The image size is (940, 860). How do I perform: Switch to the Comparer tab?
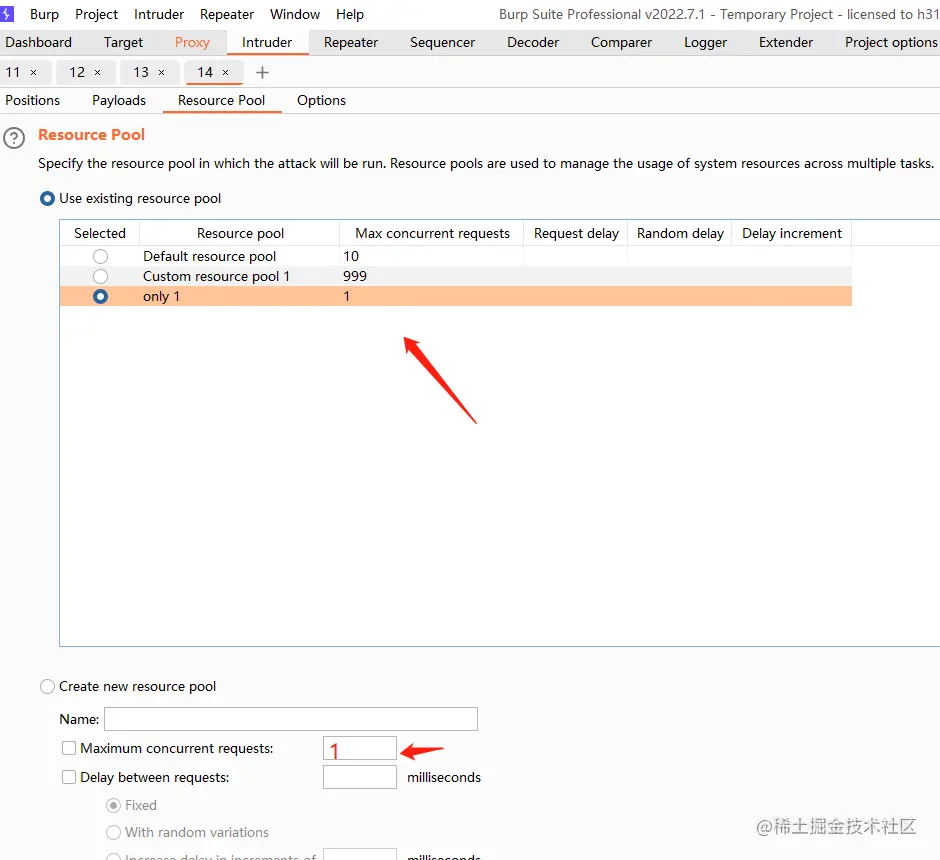[621, 43]
